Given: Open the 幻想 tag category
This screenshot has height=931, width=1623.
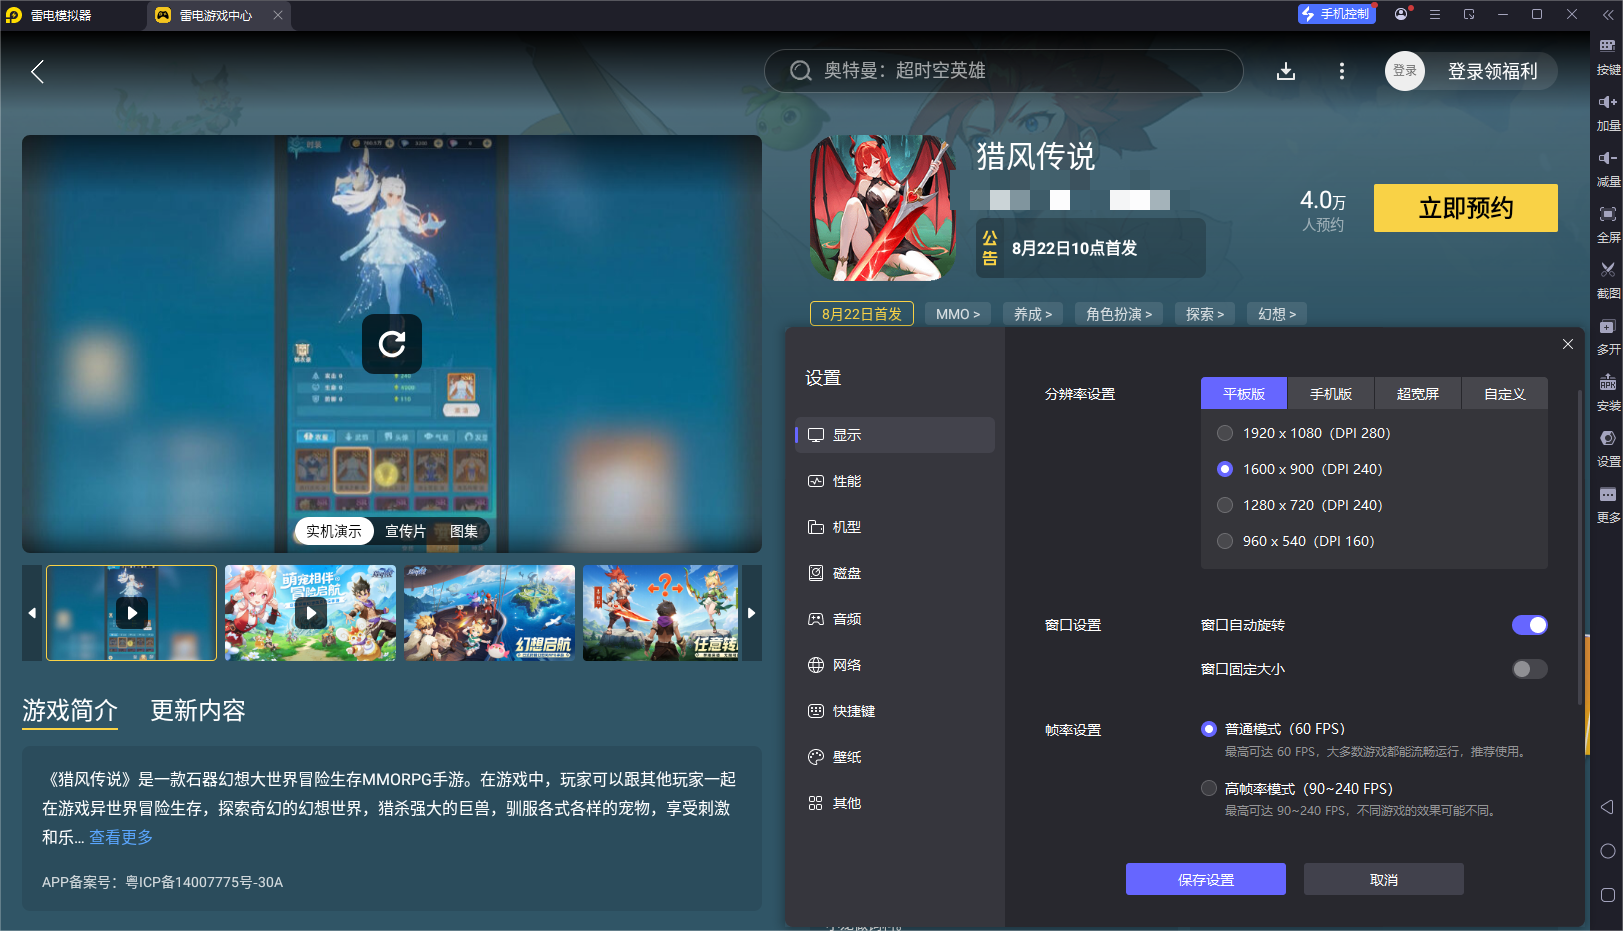Looking at the screenshot, I should [1277, 314].
